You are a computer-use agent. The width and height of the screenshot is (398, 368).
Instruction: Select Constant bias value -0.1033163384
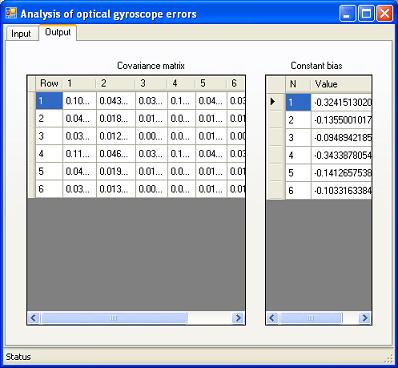pos(341,190)
